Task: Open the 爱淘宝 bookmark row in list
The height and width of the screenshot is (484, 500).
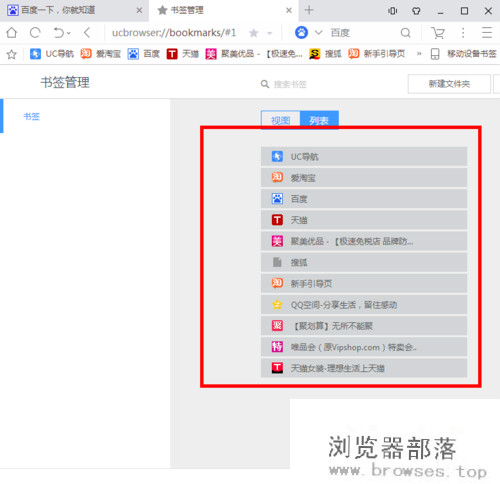Action: pos(364,178)
